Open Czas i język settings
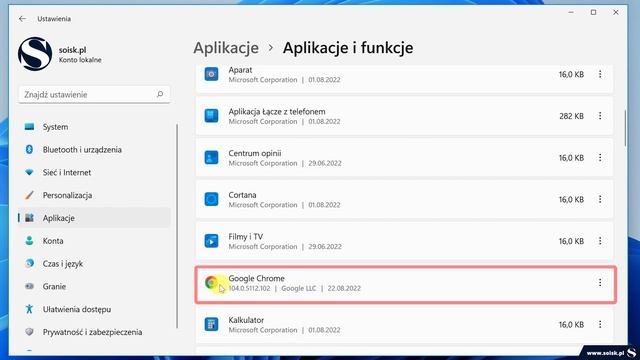The width and height of the screenshot is (640, 360). point(94,264)
